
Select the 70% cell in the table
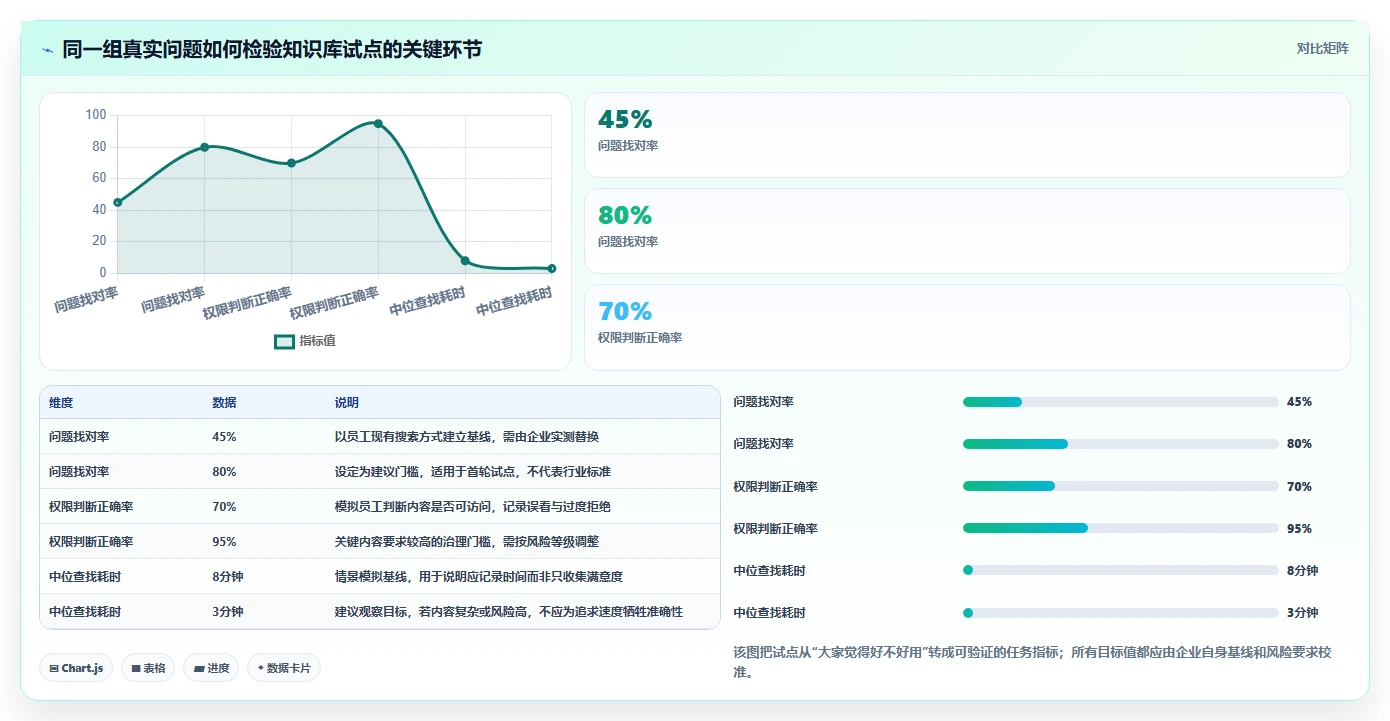click(x=224, y=507)
